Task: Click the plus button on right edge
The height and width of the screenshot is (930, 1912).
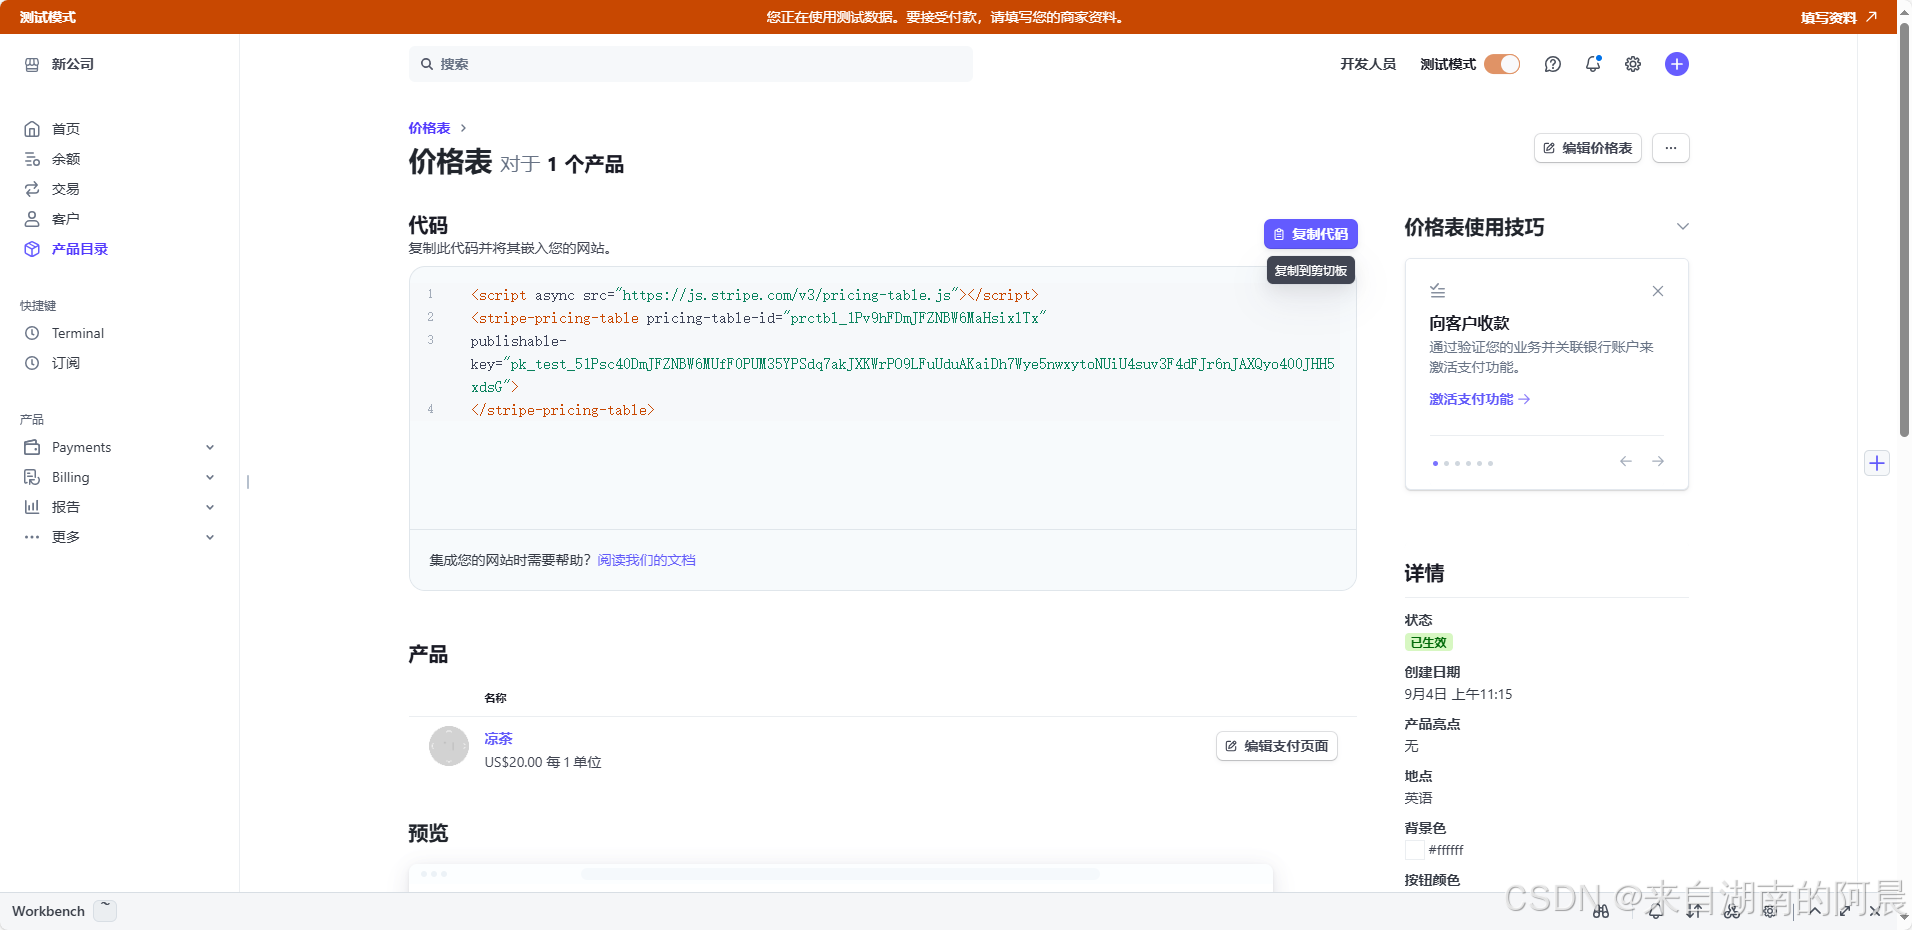Action: [x=1877, y=463]
